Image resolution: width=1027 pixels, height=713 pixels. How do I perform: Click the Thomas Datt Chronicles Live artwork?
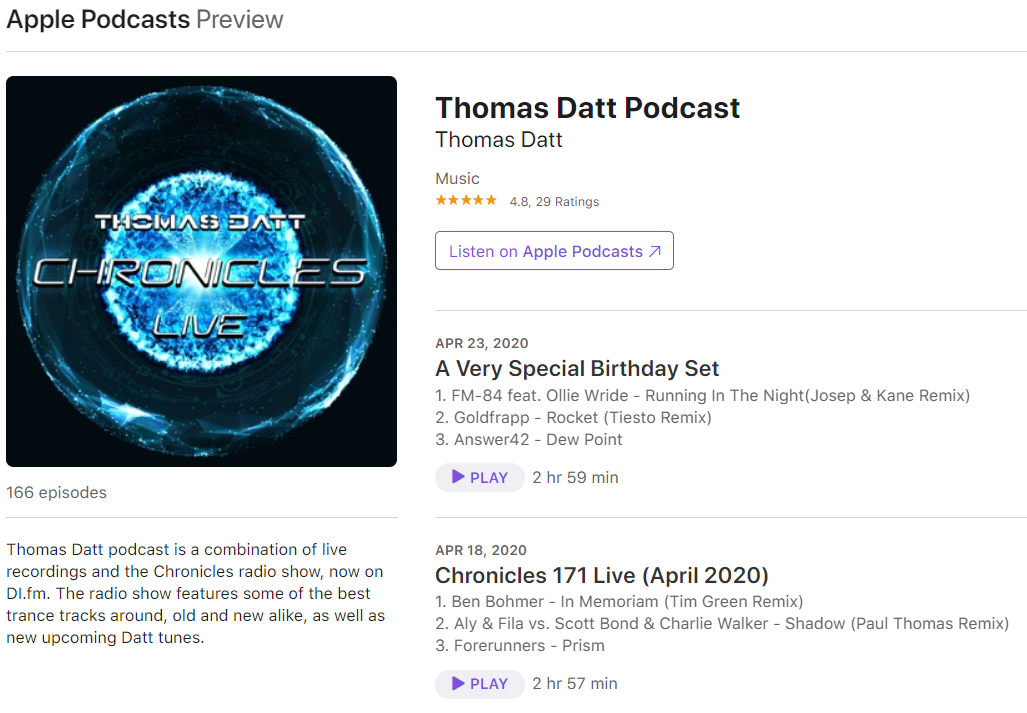[x=201, y=271]
